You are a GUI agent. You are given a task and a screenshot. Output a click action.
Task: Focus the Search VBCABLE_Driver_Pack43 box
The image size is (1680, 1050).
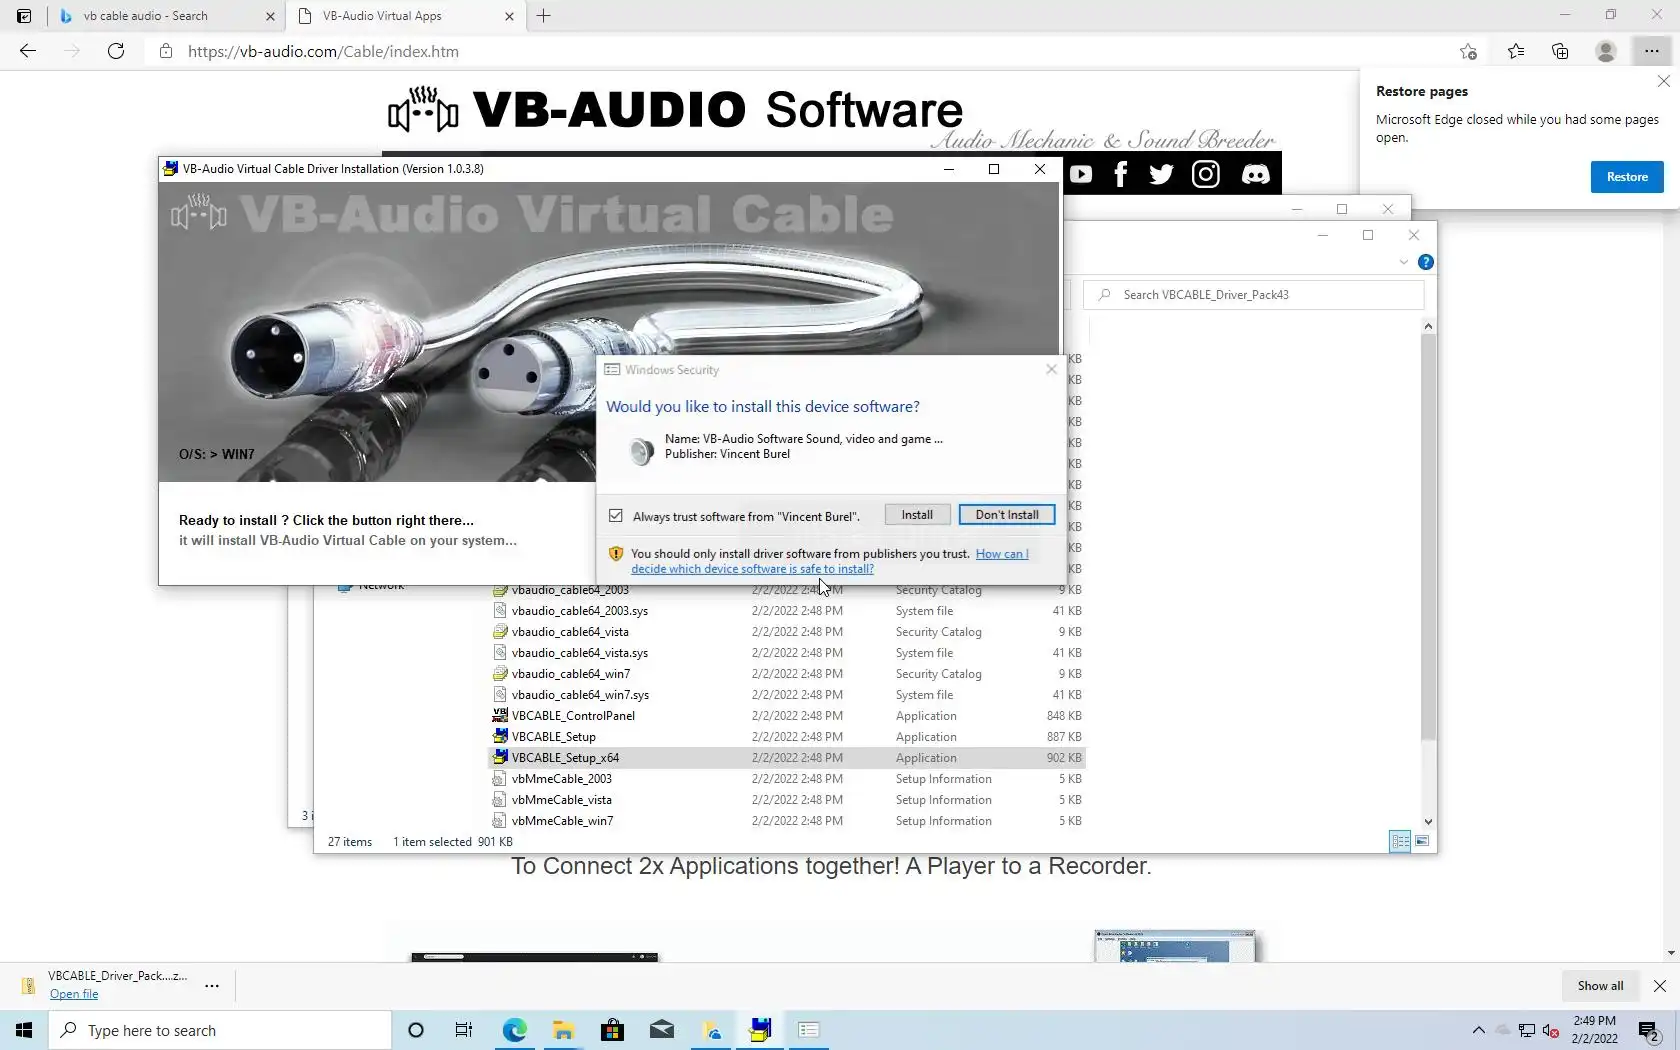(x=1254, y=295)
